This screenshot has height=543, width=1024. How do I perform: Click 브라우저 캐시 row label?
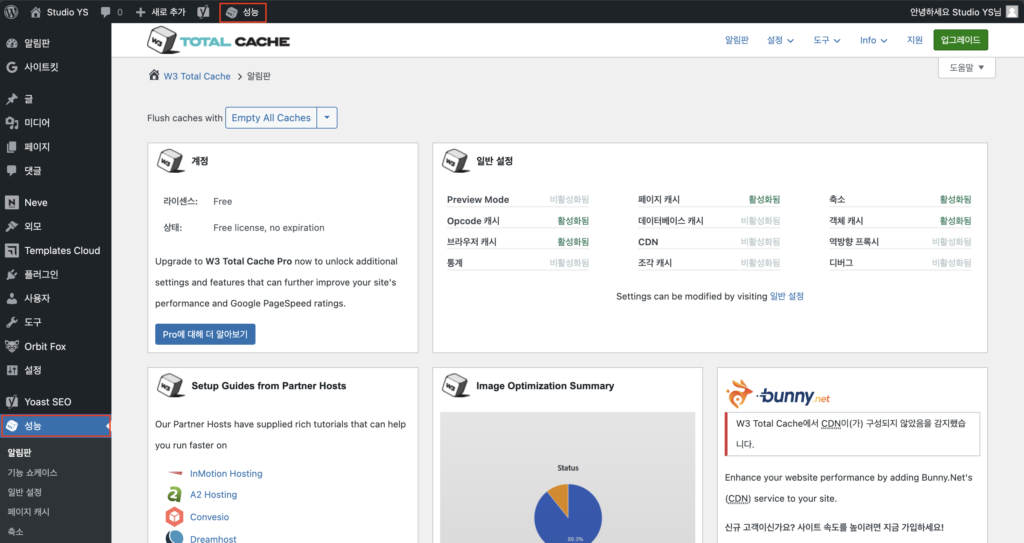point(472,242)
